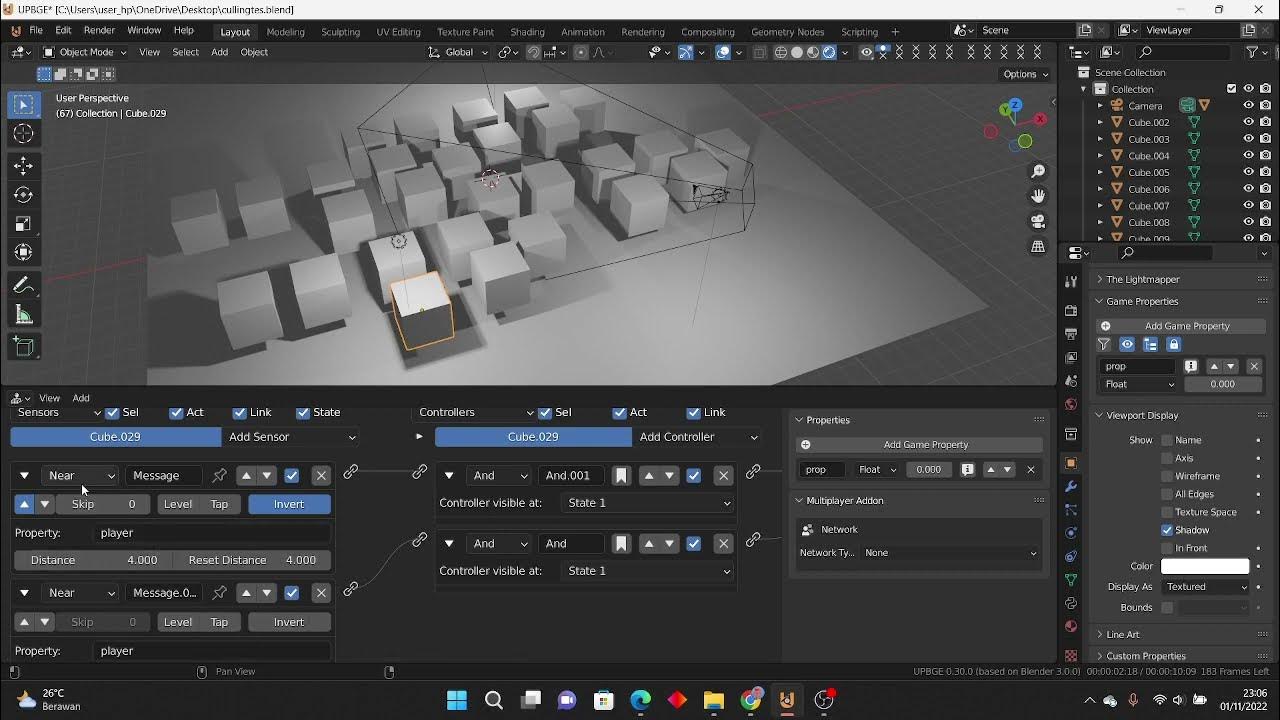Choose the Measure ruler tool
1280x720 pixels.
pyautogui.click(x=24, y=316)
